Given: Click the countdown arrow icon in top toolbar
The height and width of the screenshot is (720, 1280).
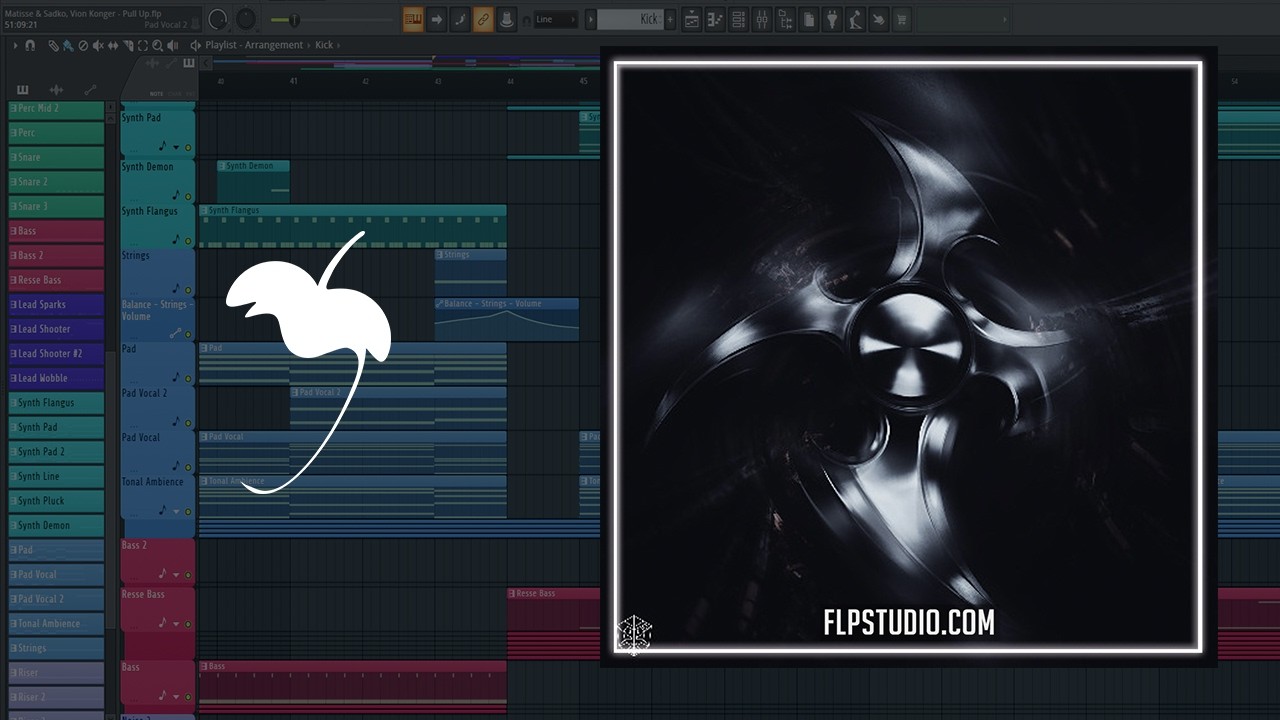Looking at the screenshot, I should point(437,19).
